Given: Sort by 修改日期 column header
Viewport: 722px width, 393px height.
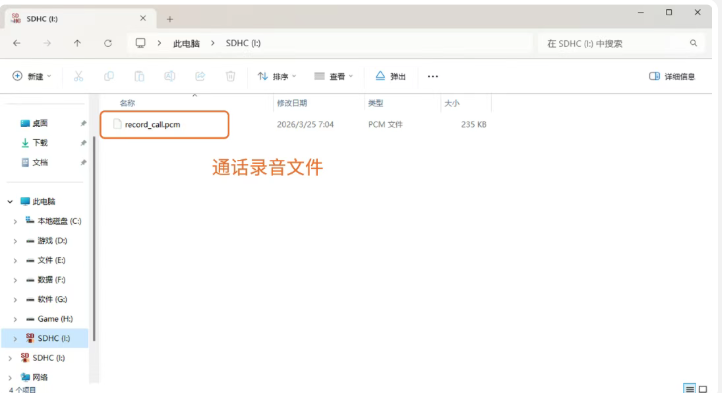Looking at the screenshot, I should point(292,103).
